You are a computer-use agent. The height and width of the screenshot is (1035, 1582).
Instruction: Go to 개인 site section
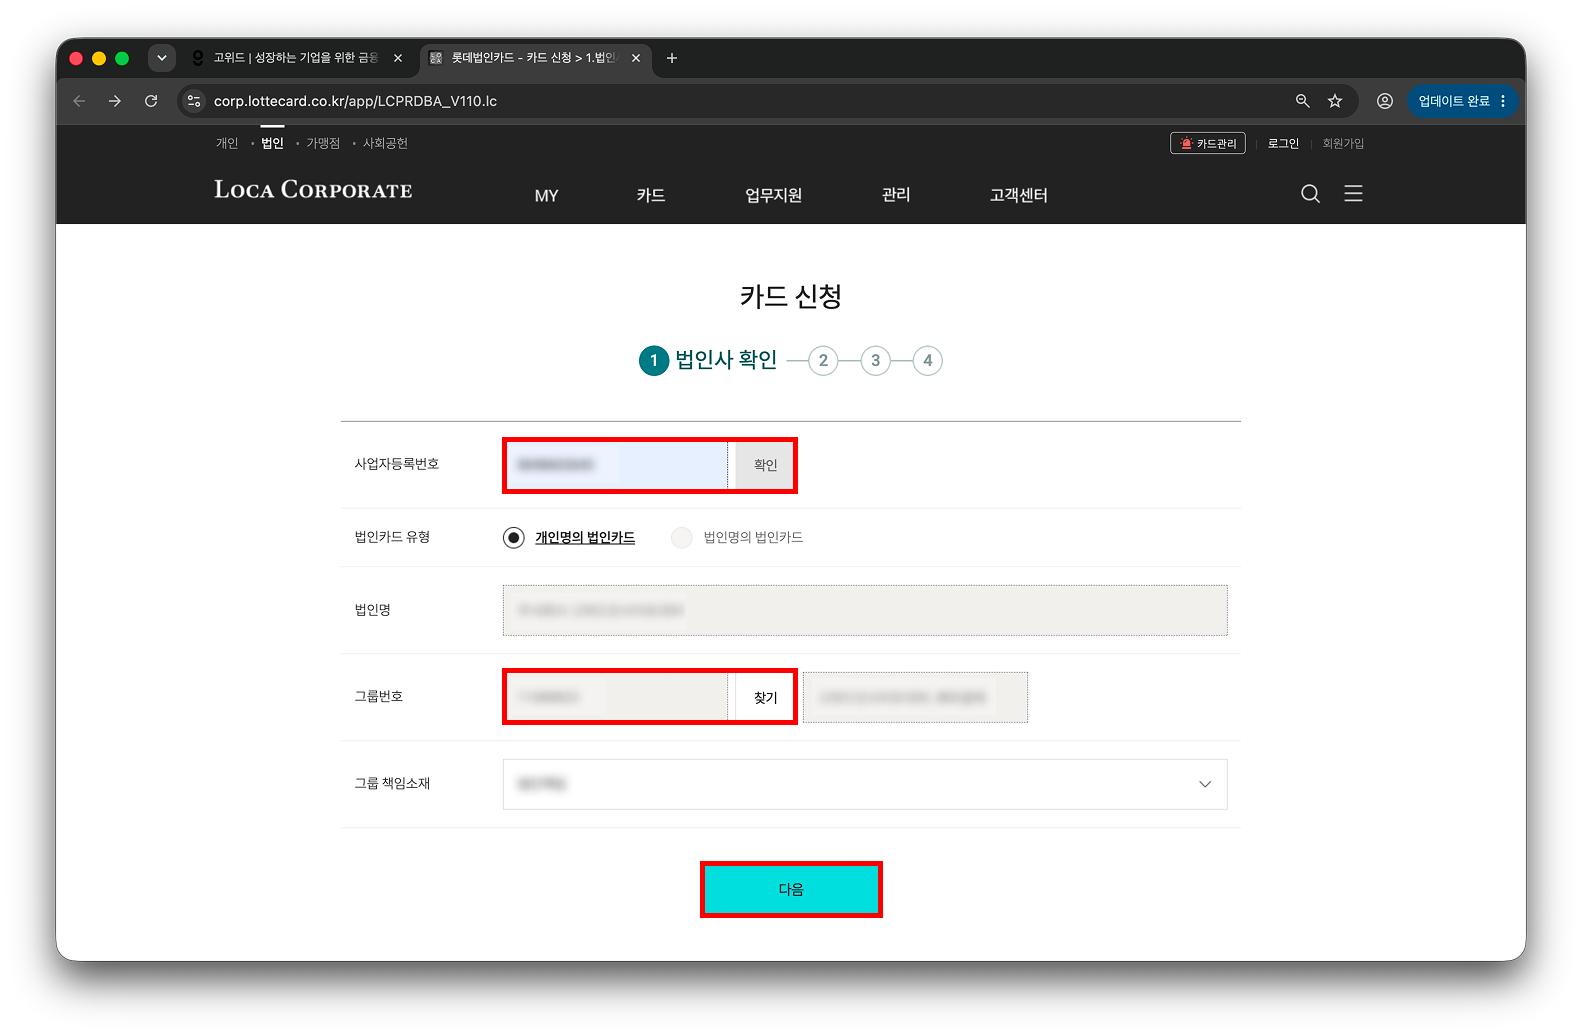coord(227,143)
